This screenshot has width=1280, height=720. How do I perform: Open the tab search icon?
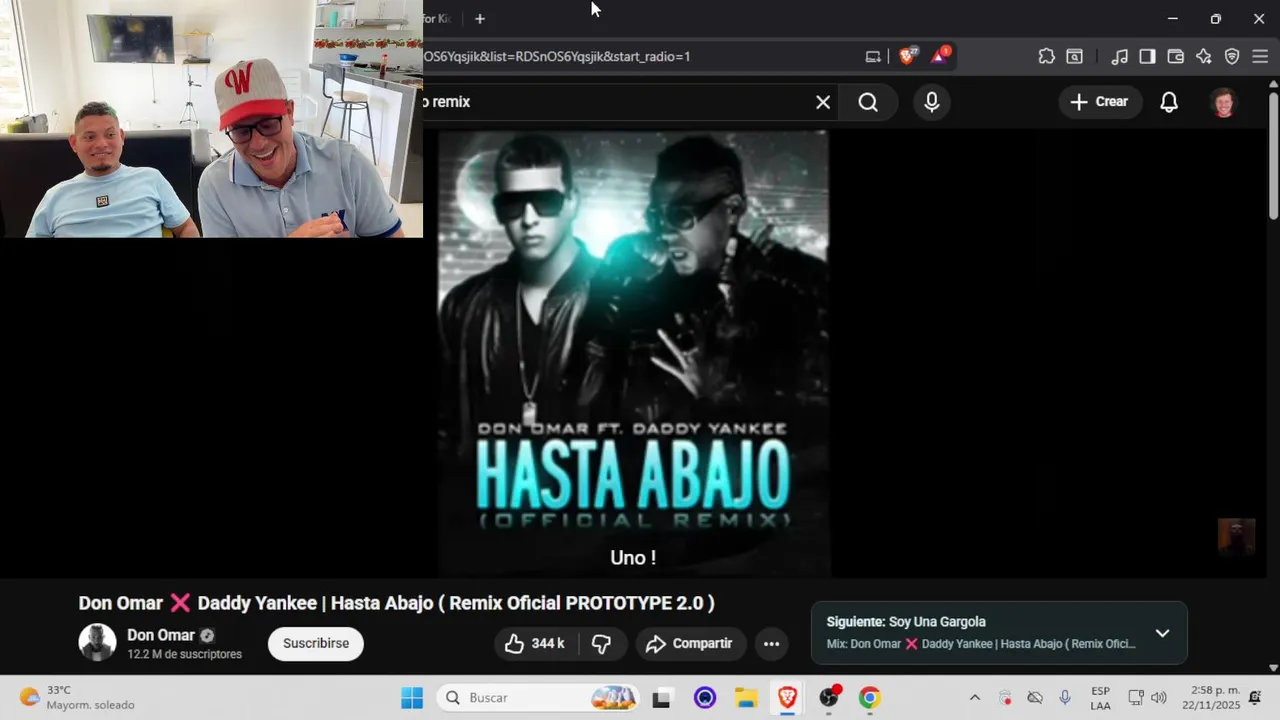(1074, 56)
